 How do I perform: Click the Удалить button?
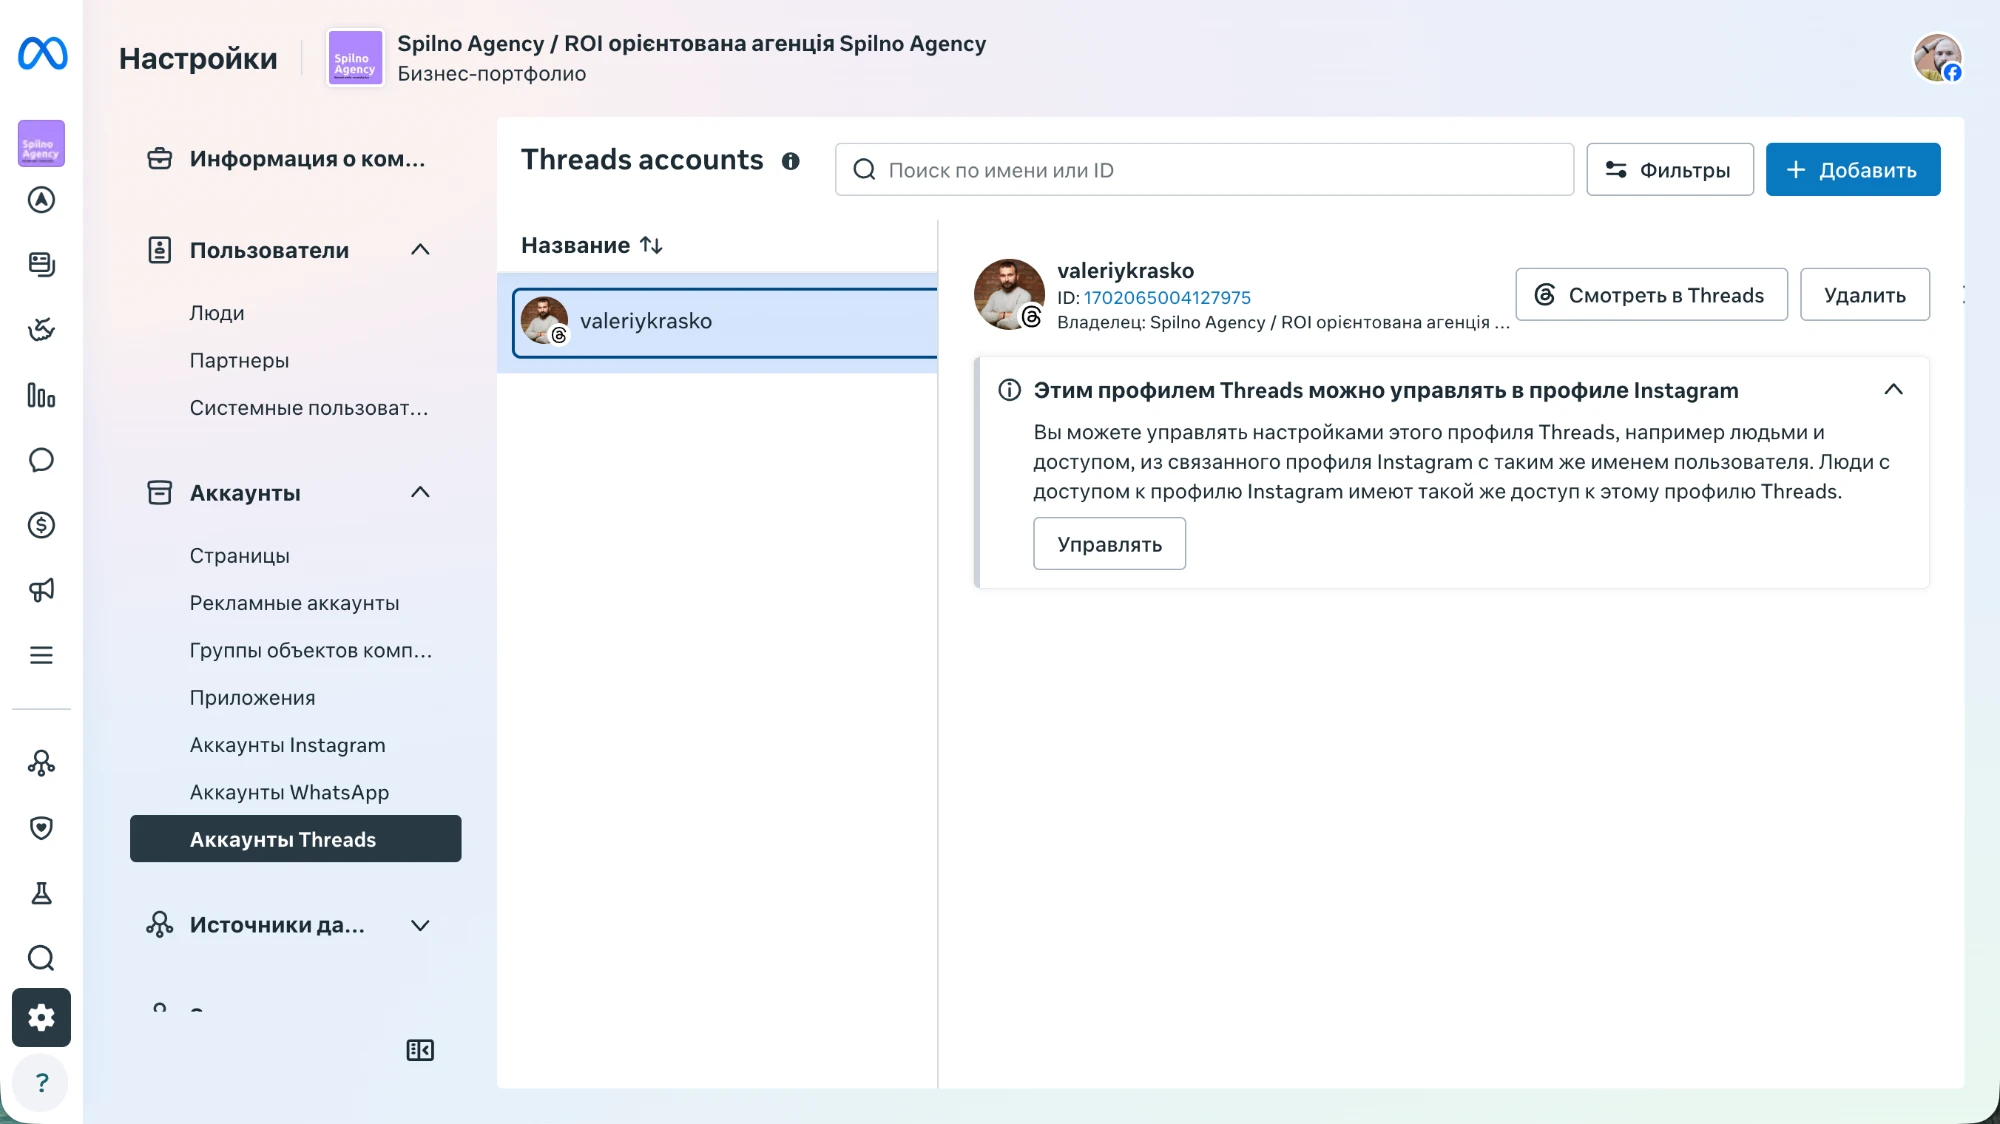(1865, 295)
